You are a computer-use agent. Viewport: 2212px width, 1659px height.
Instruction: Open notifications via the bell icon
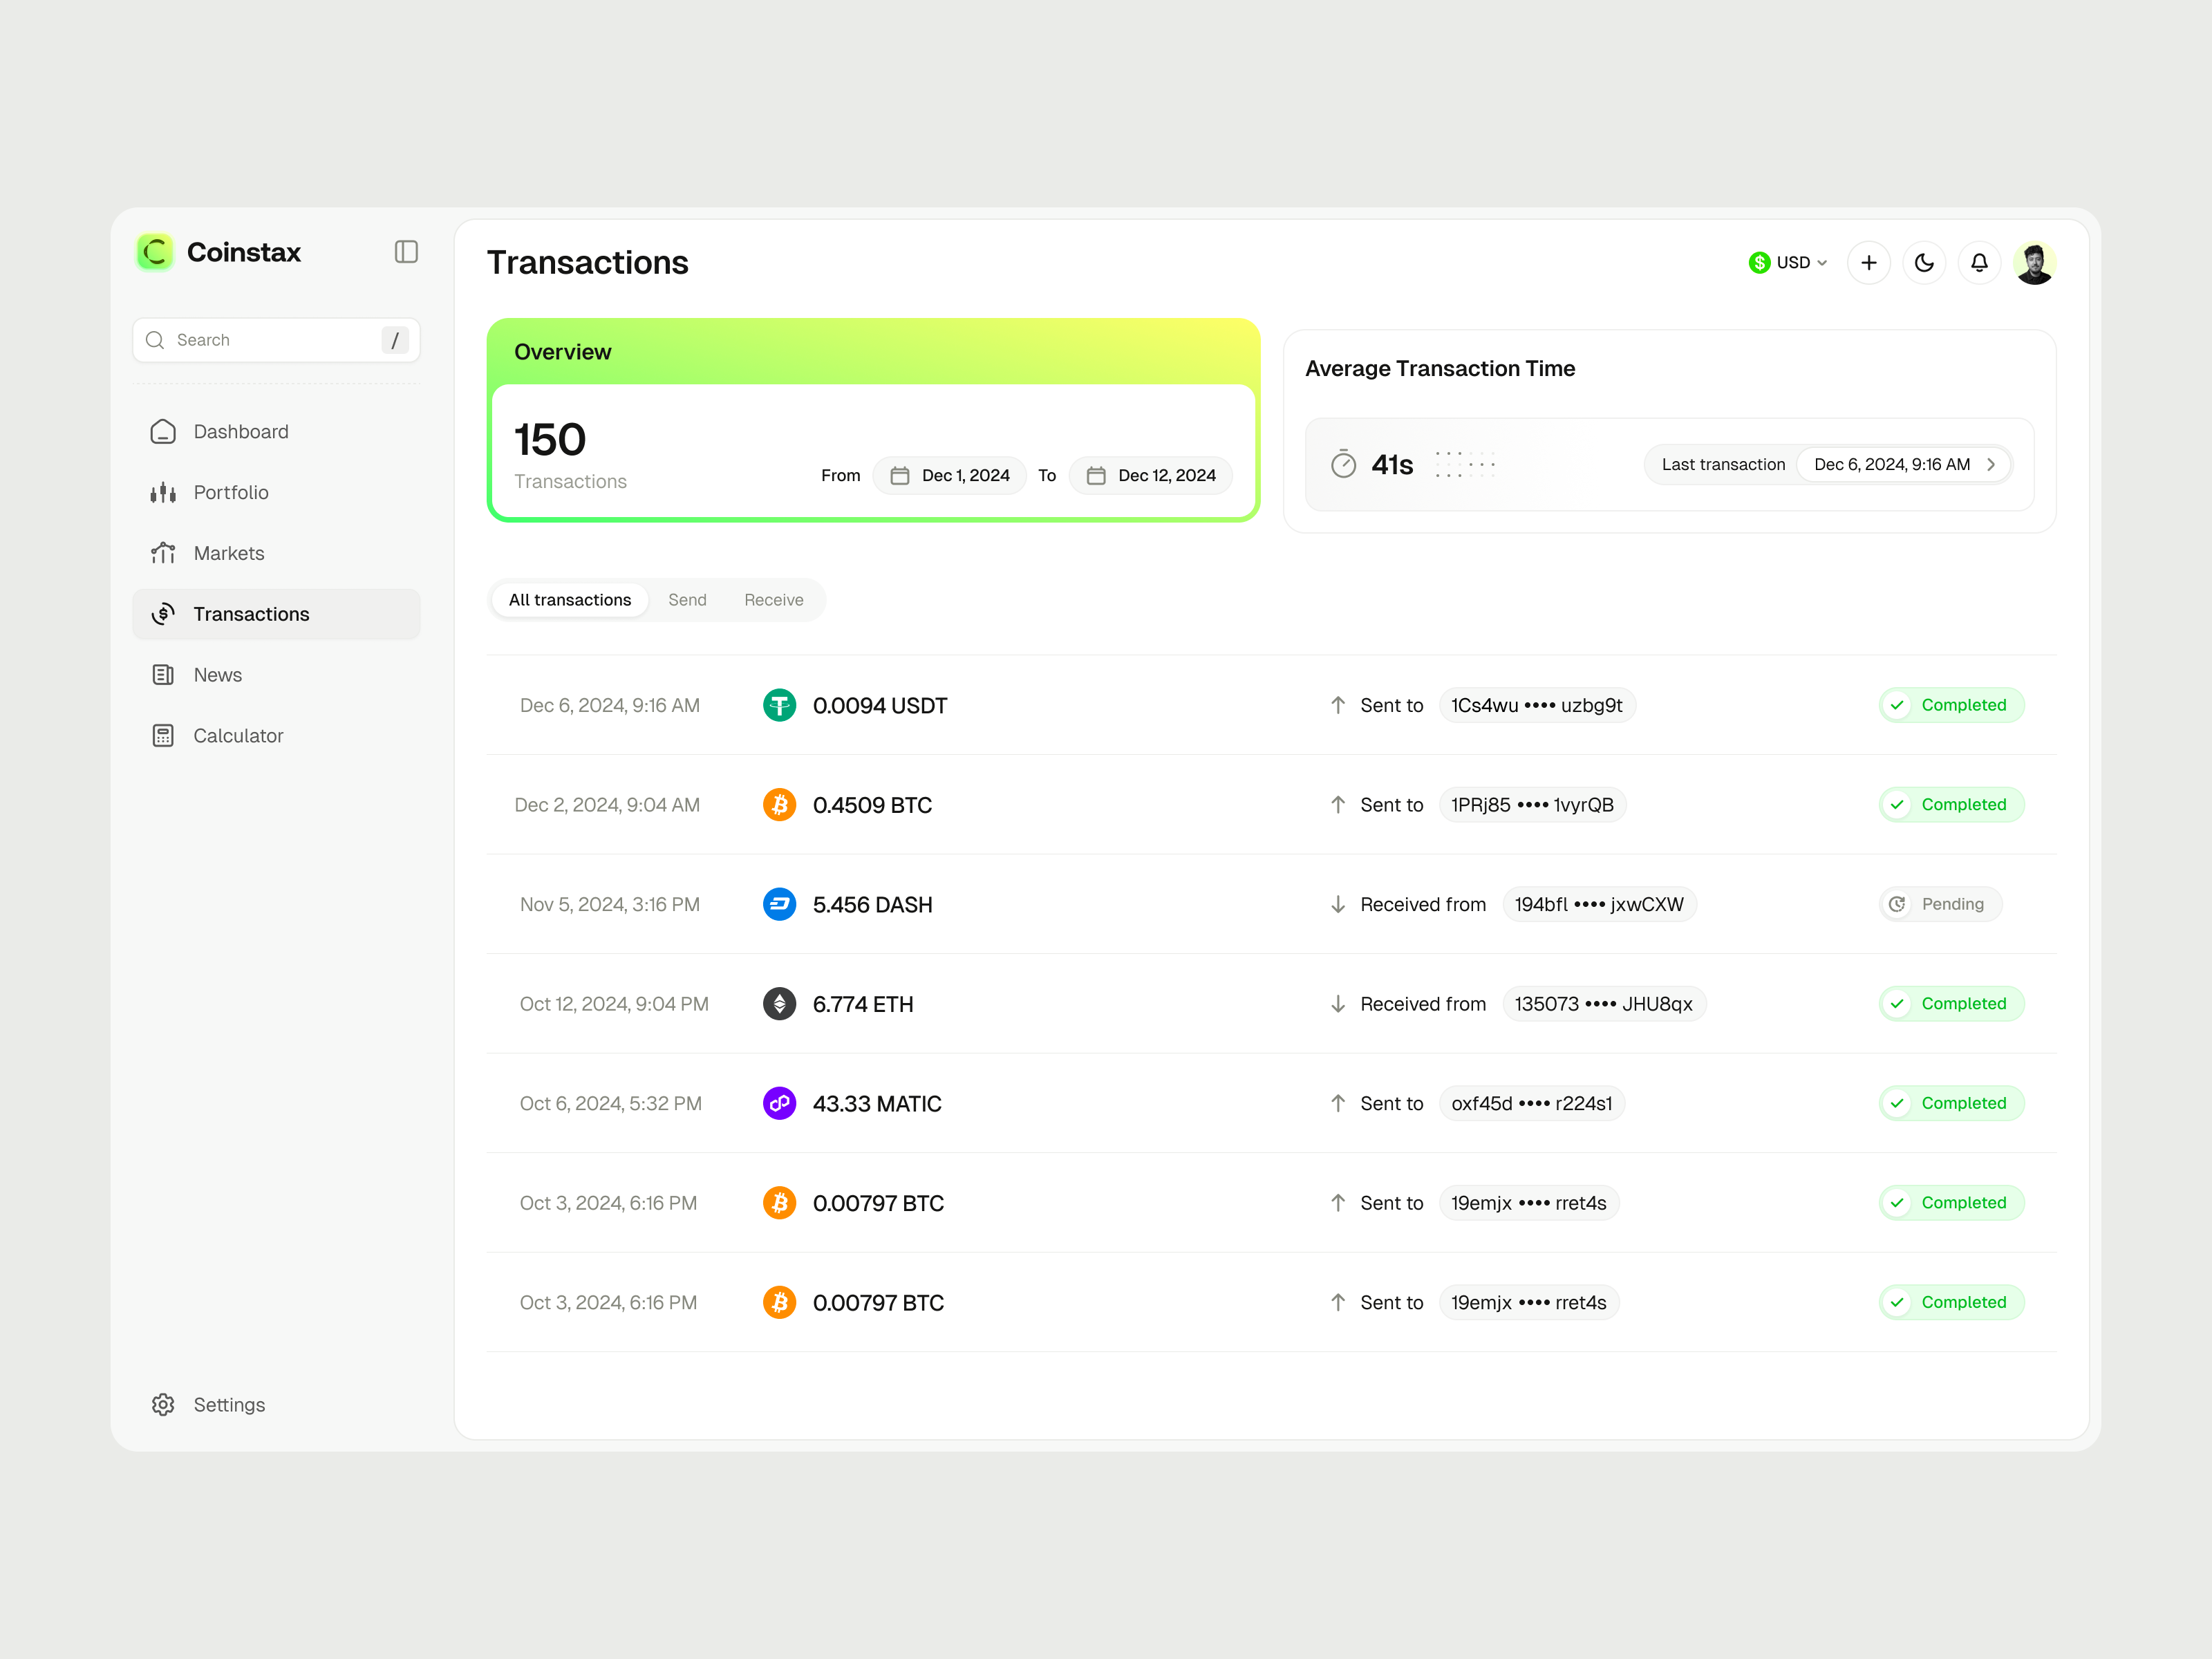(x=1979, y=262)
